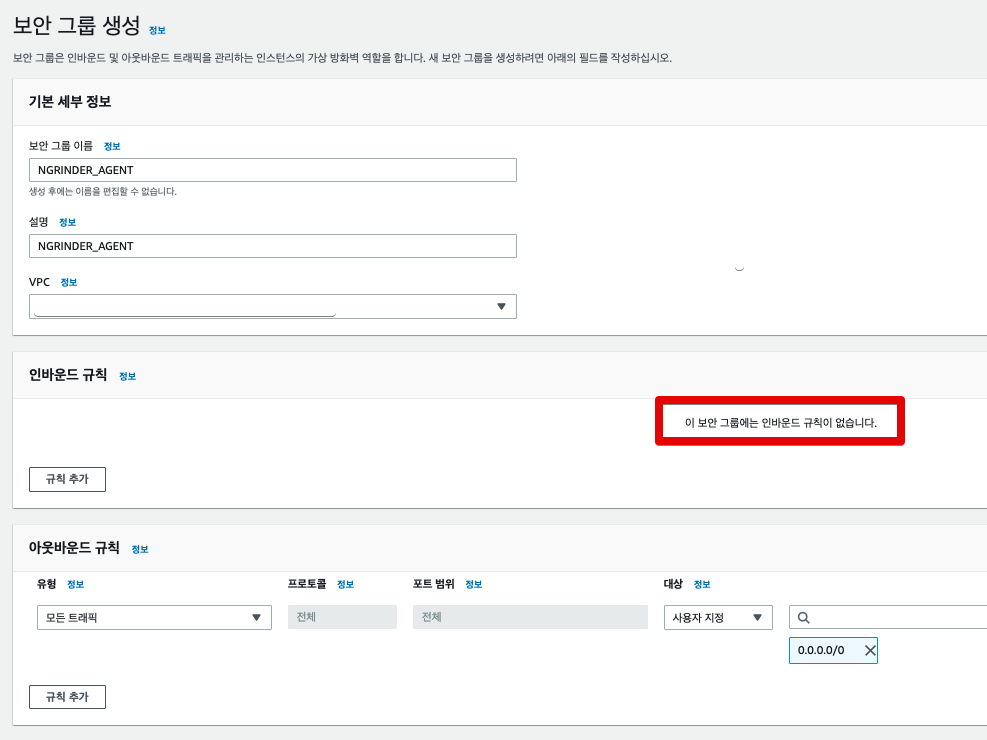Click the 0.0.0.0/0 text
Image resolution: width=987 pixels, height=740 pixels.
pyautogui.click(x=821, y=651)
